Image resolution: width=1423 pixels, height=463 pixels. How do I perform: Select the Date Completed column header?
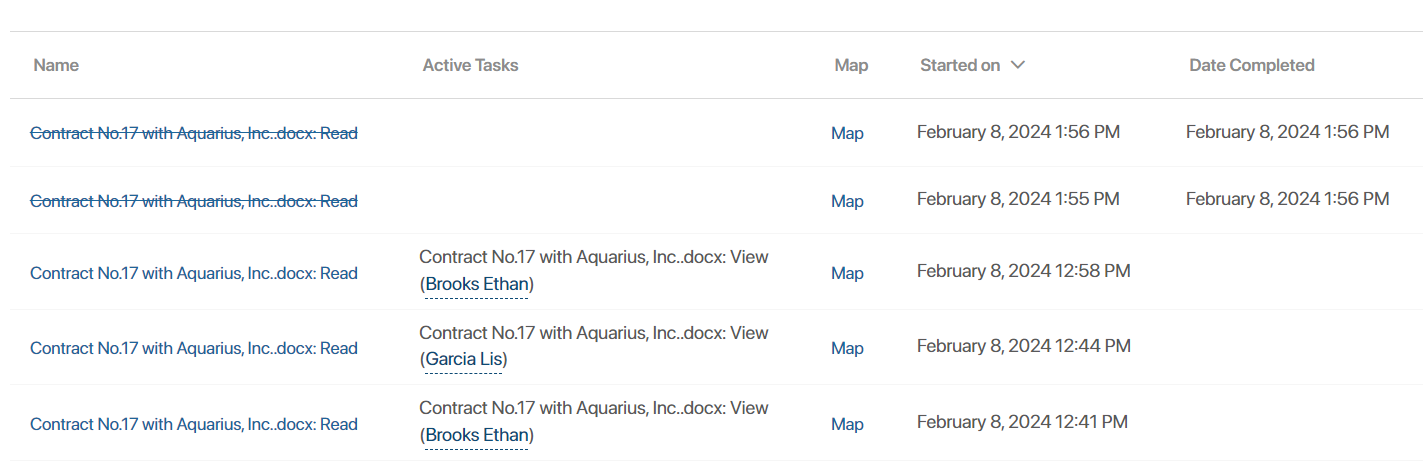[x=1252, y=65]
